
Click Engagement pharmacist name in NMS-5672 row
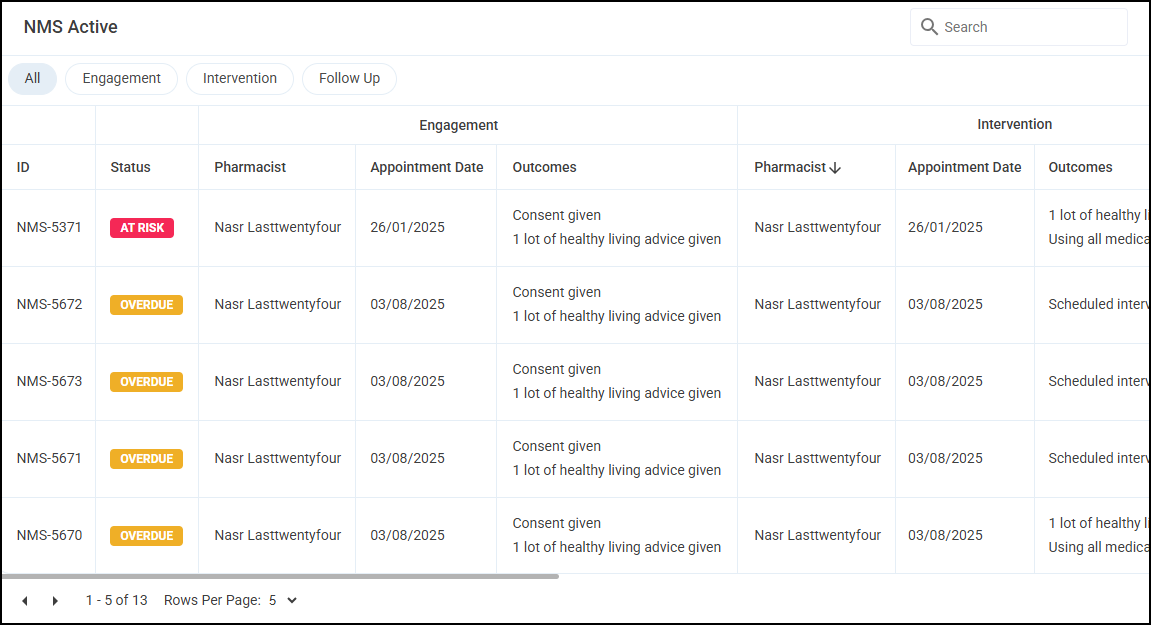(277, 305)
